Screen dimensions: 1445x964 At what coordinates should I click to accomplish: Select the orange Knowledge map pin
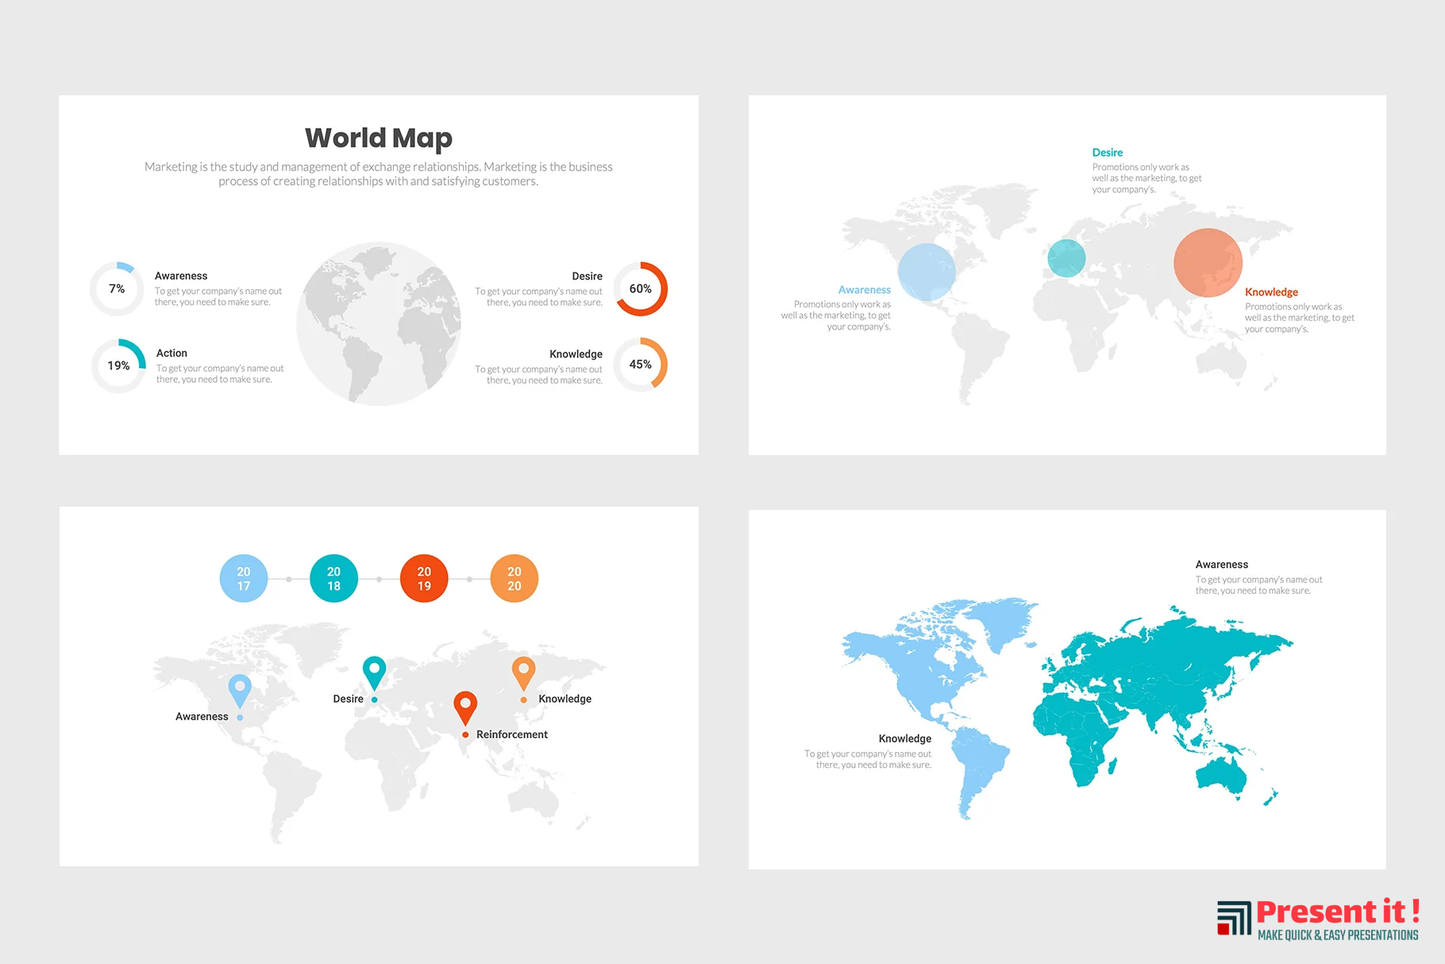coord(523,672)
